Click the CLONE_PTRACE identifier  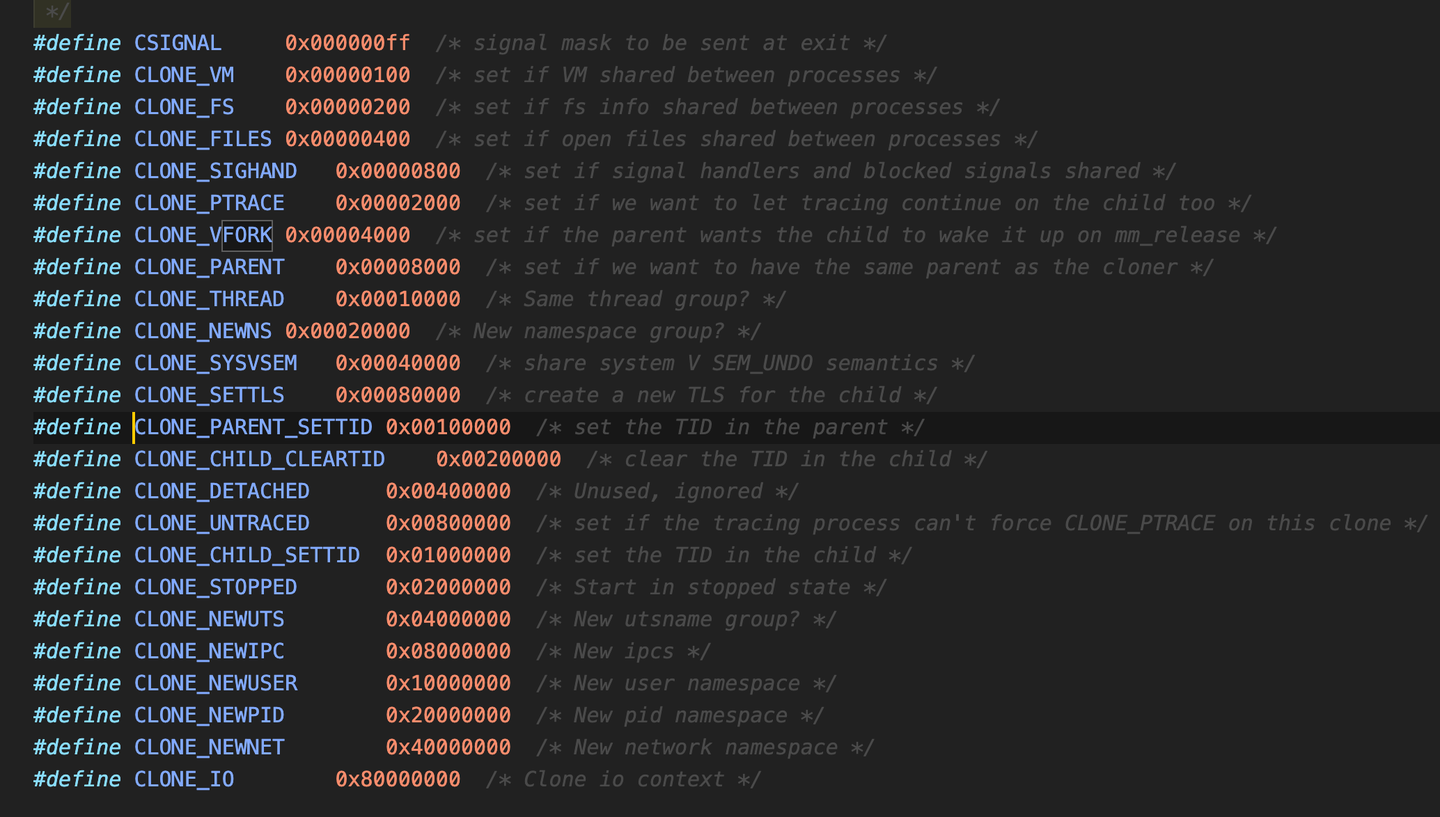pyautogui.click(x=209, y=203)
